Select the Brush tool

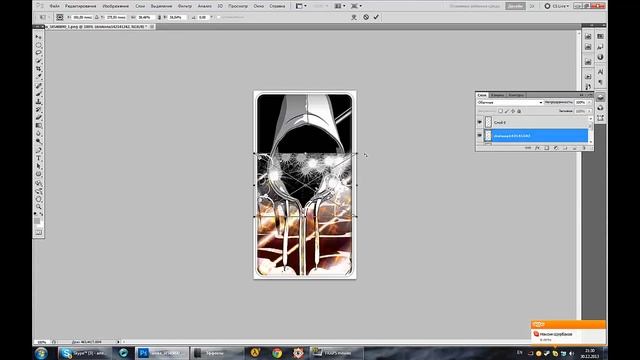[38, 94]
